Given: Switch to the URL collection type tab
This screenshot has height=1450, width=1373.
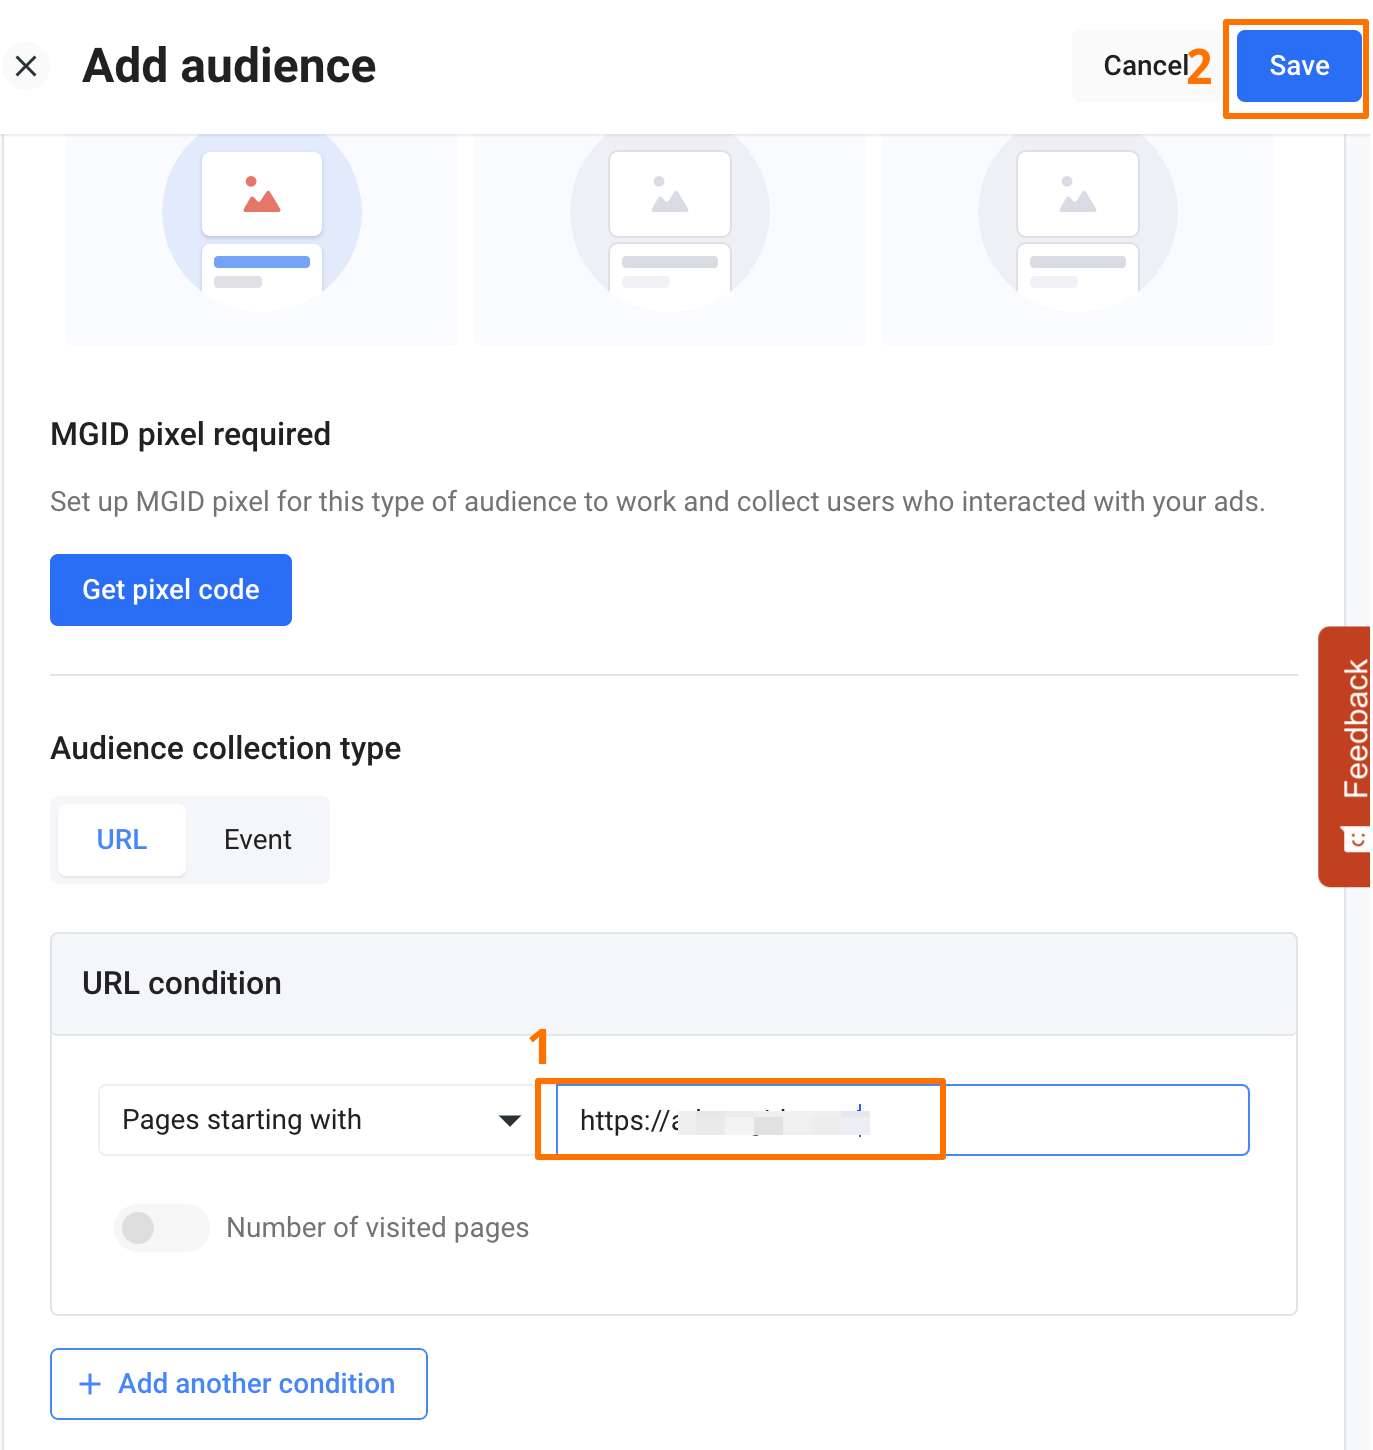Looking at the screenshot, I should click(x=122, y=840).
